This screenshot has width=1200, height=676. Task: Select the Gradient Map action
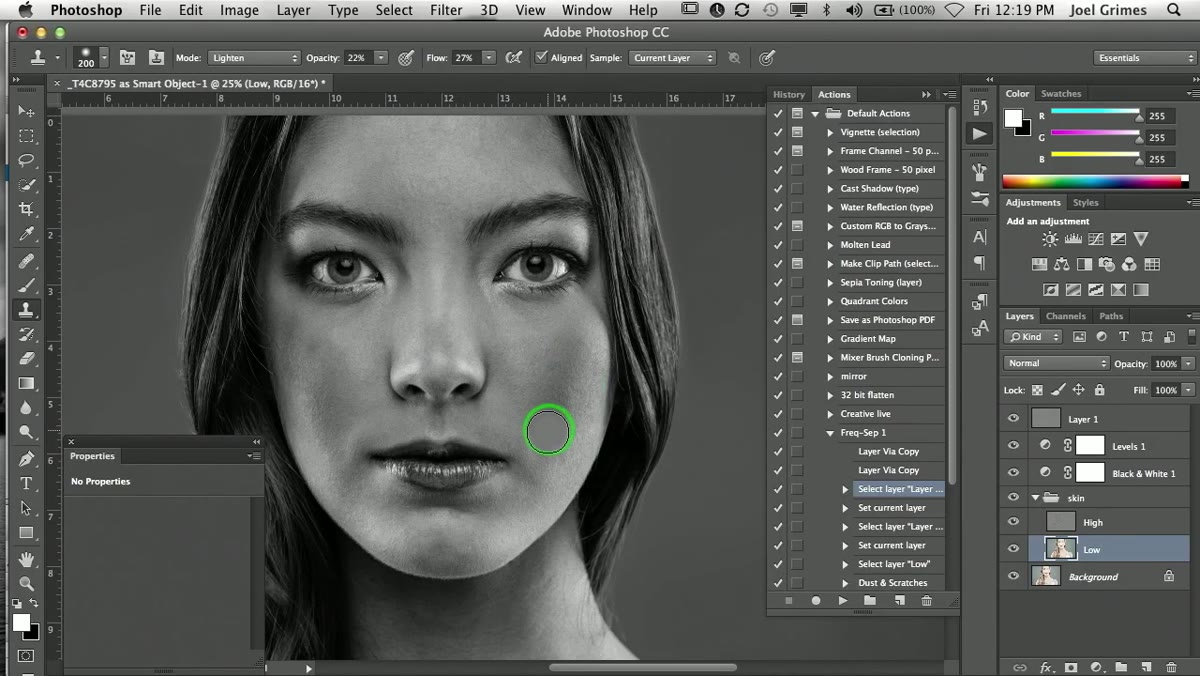click(868, 339)
